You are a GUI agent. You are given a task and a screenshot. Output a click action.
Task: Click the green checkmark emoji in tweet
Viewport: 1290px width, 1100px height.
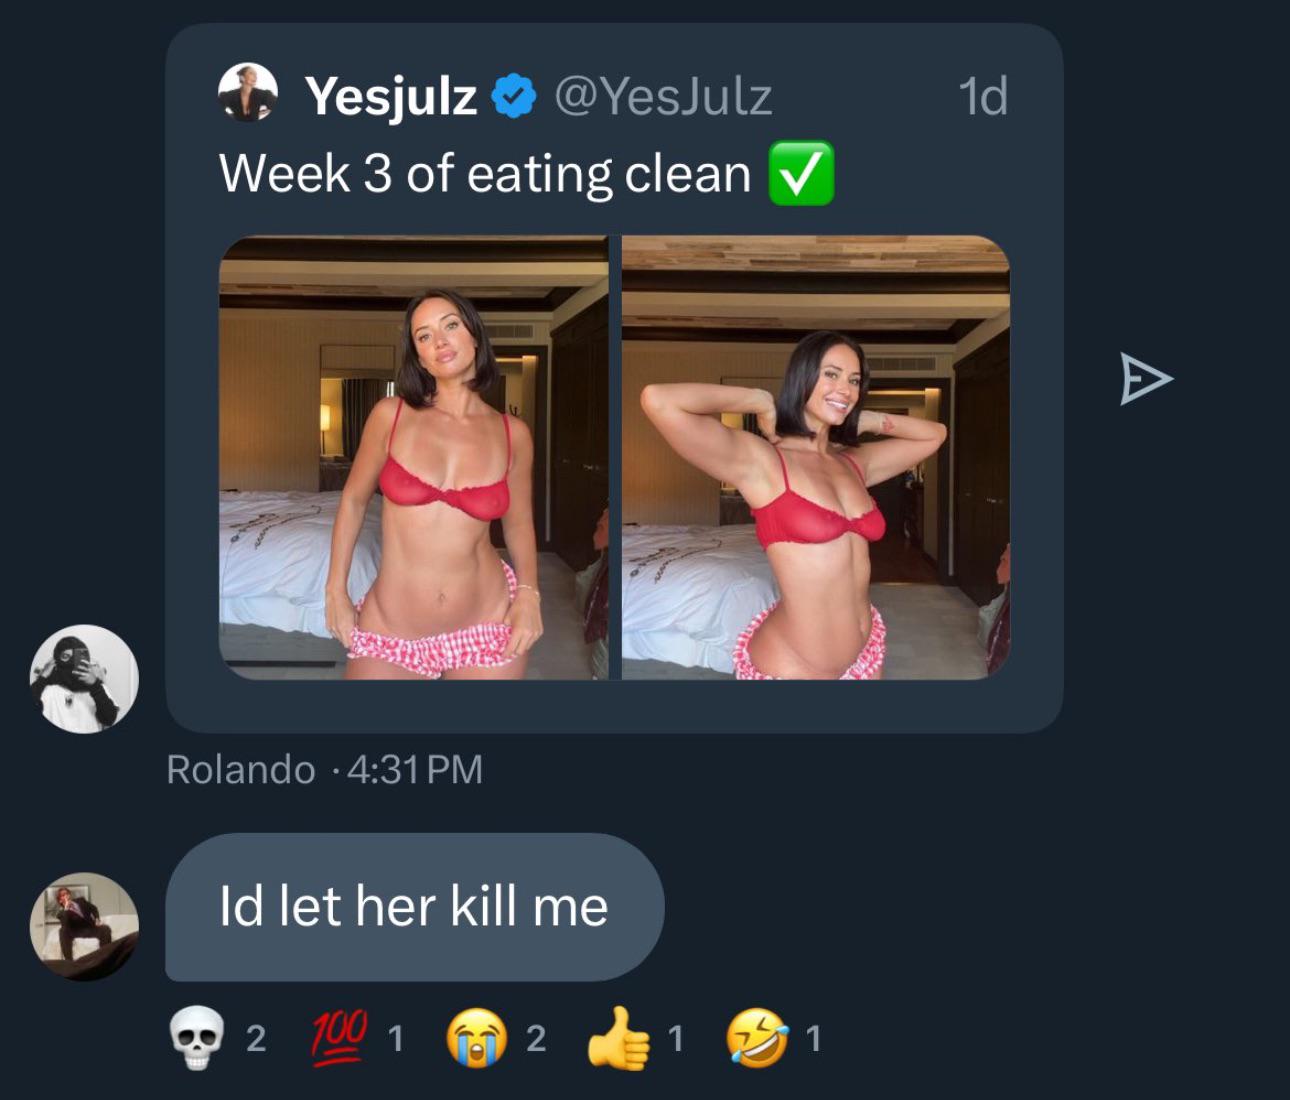pyautogui.click(x=800, y=174)
